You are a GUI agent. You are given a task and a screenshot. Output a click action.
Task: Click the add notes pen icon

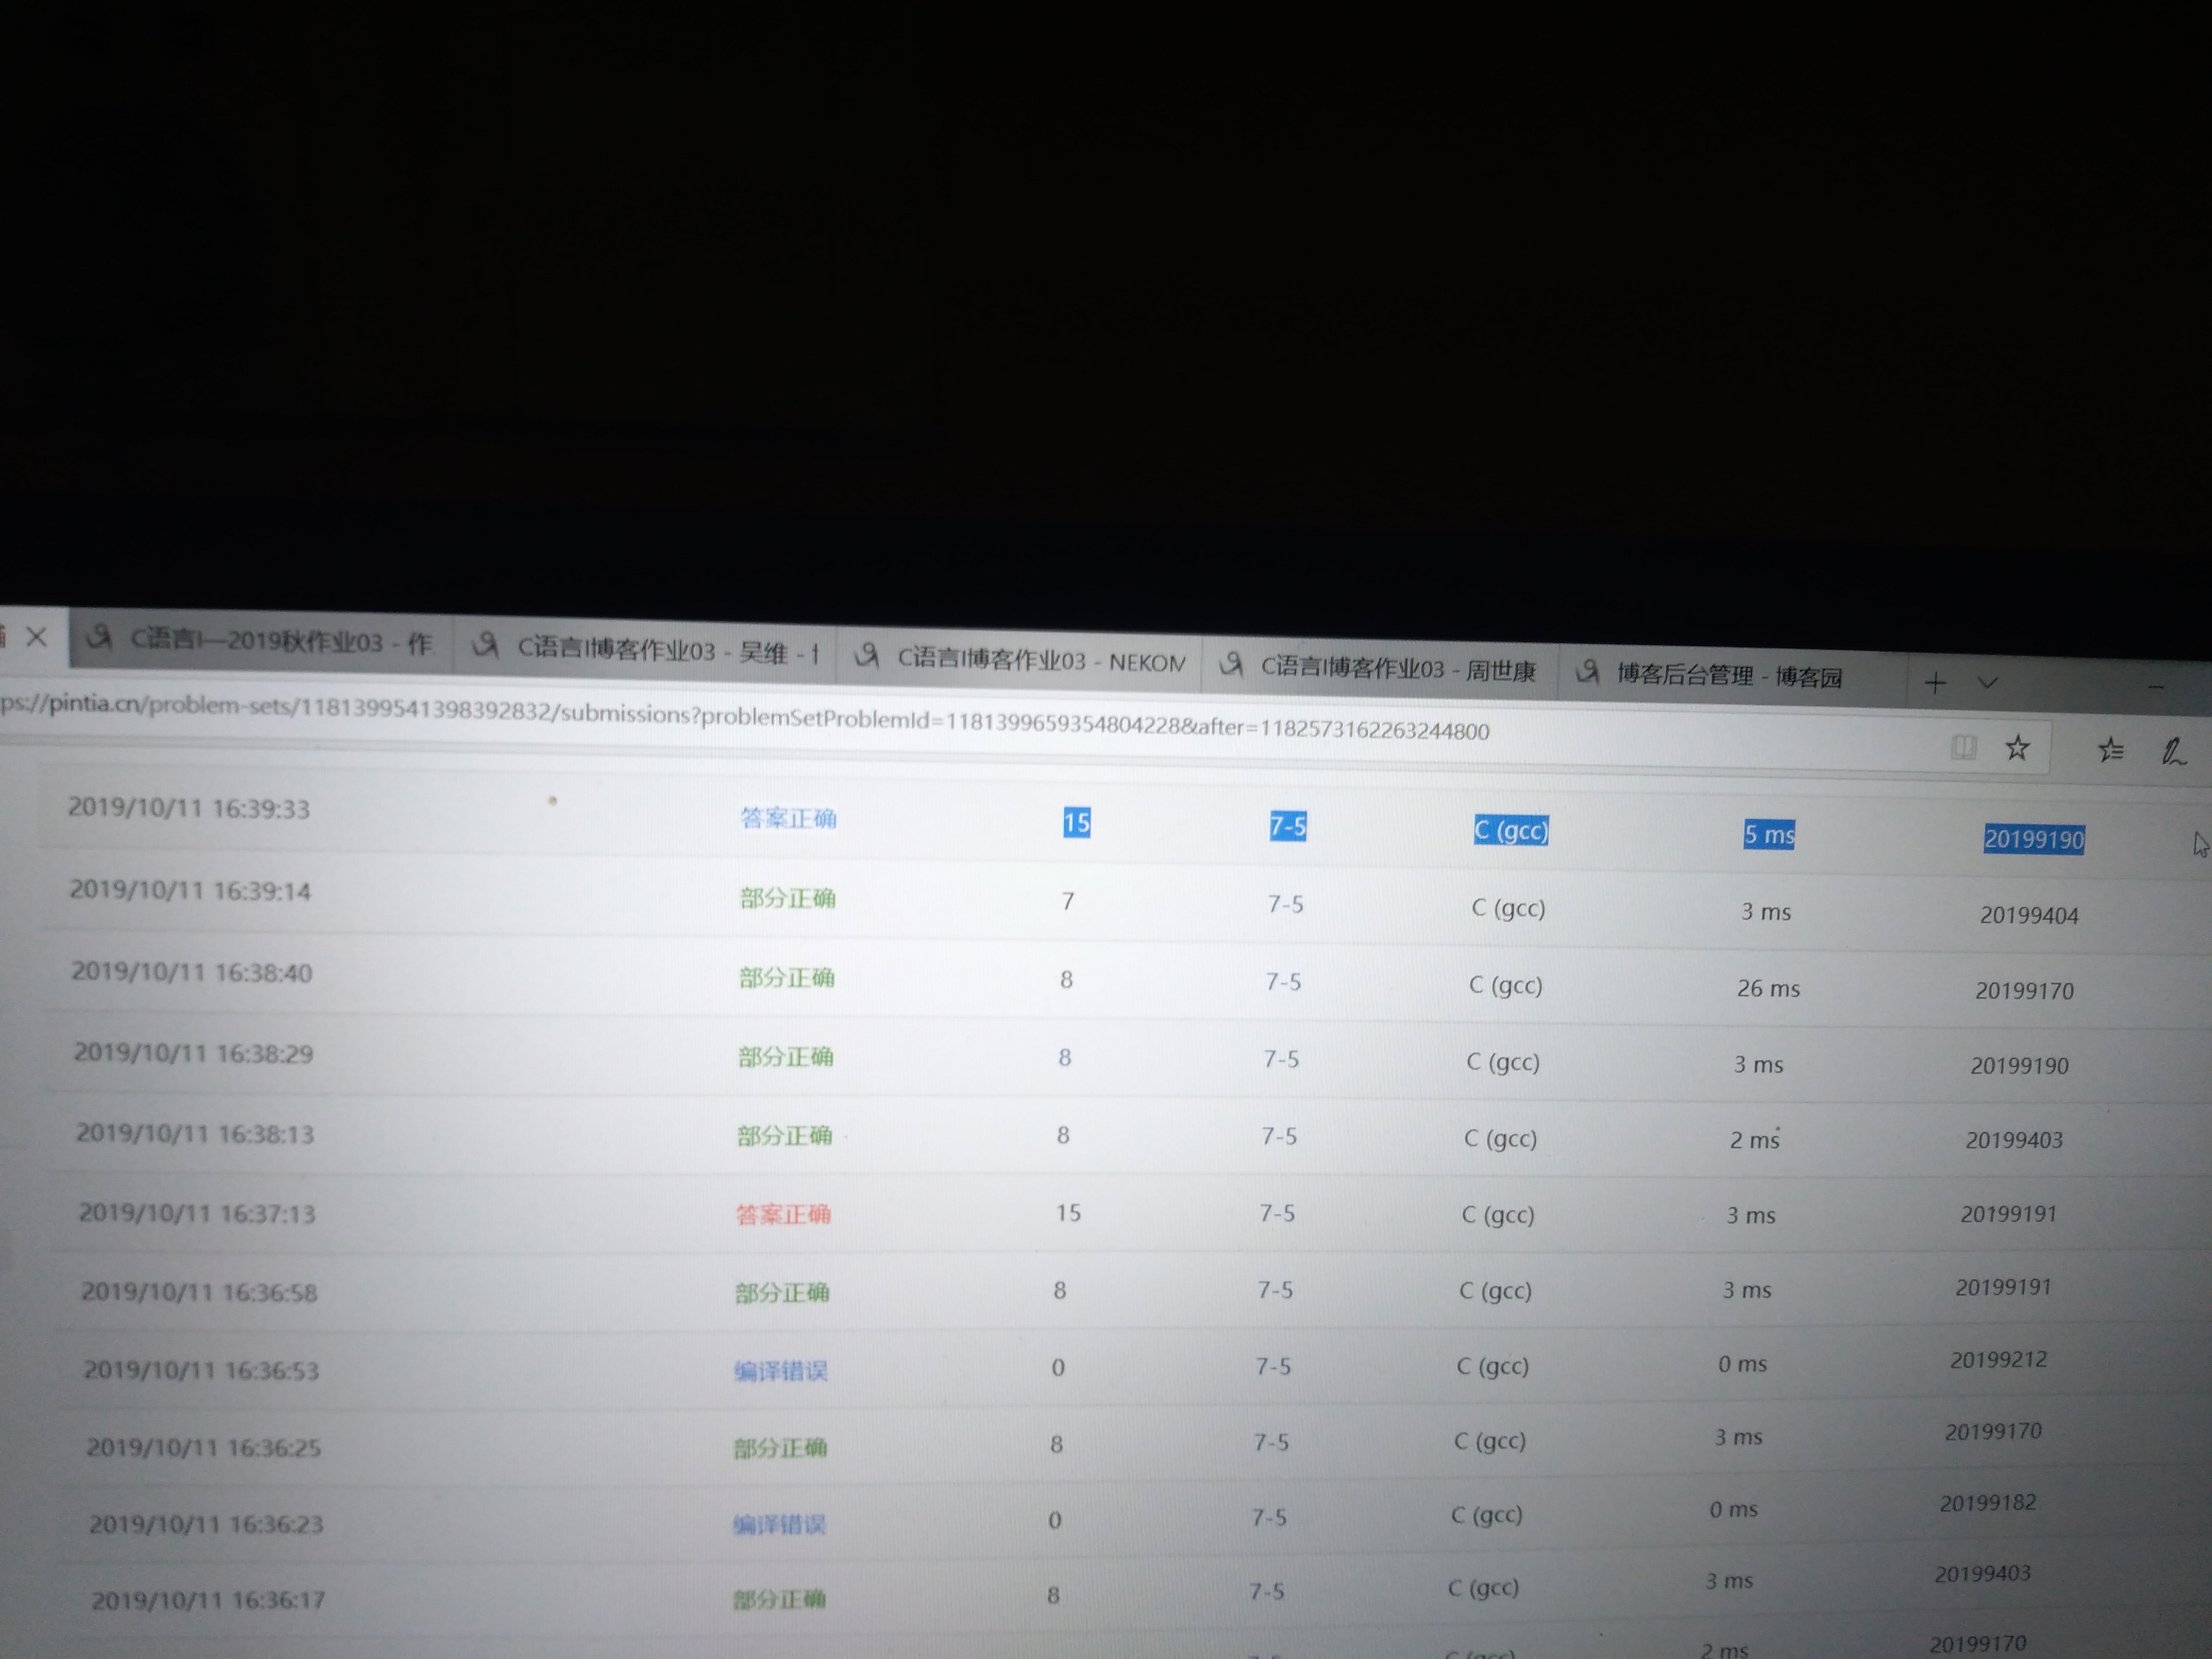tap(2172, 752)
